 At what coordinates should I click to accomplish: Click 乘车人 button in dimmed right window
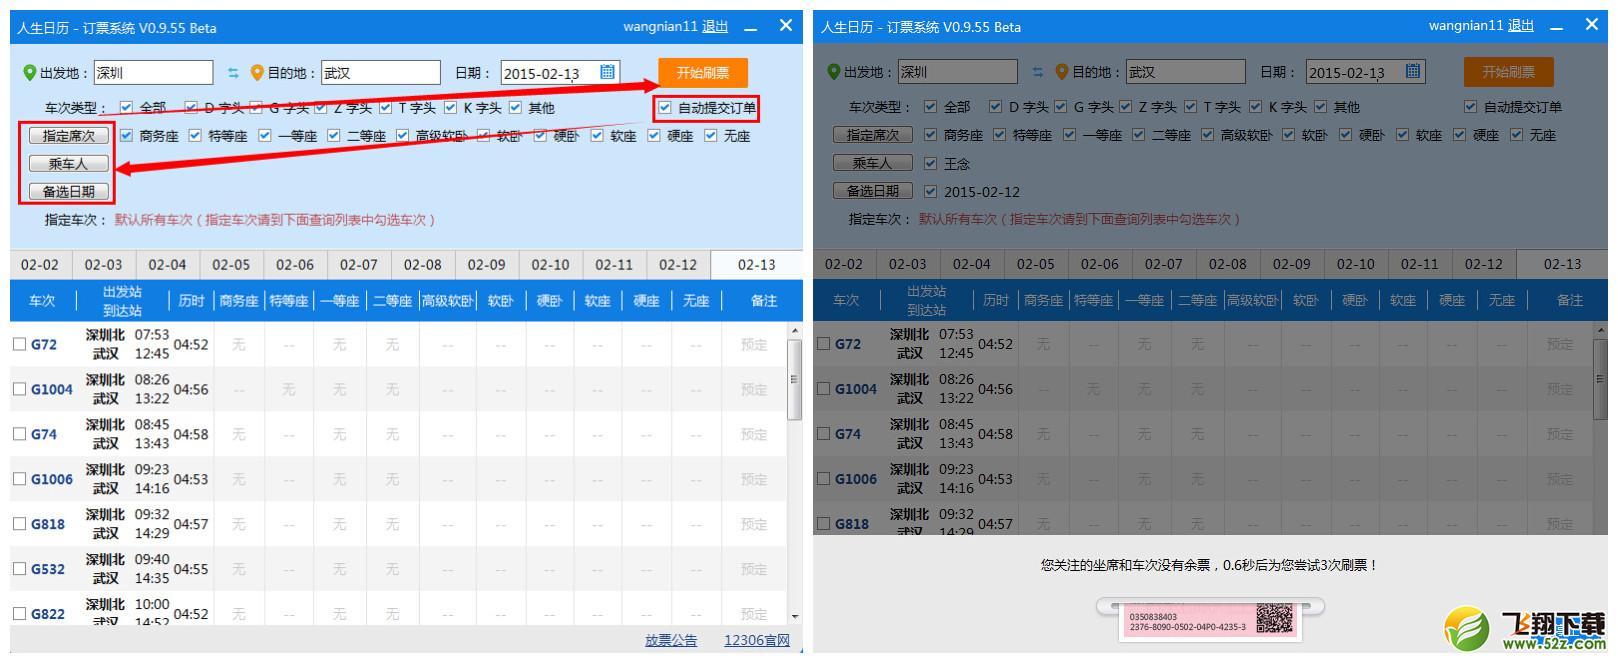click(x=873, y=163)
